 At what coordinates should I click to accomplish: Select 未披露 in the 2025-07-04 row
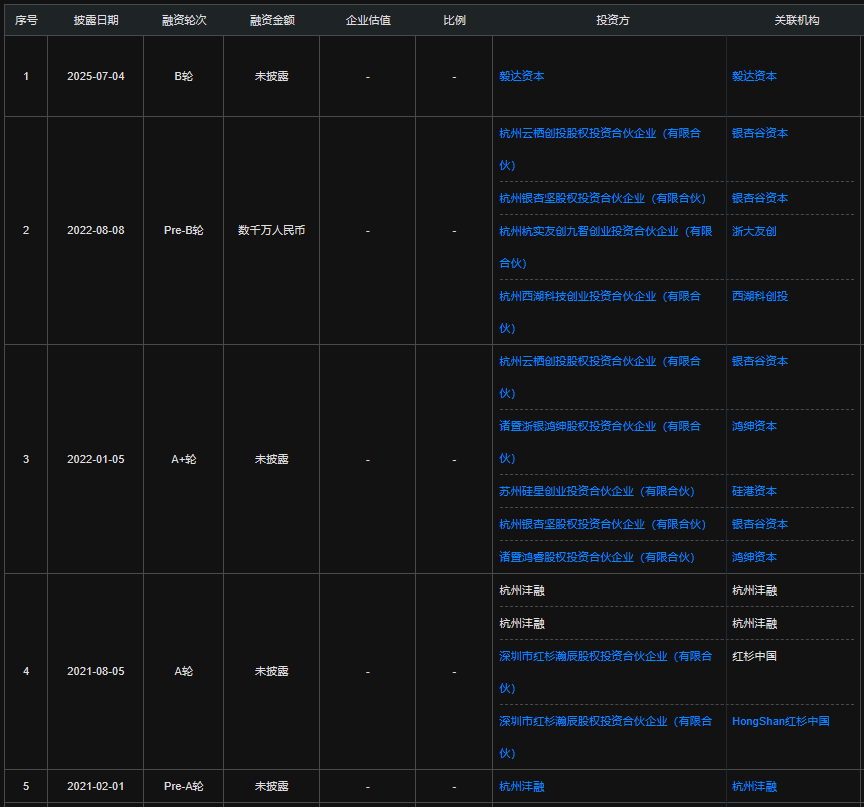(272, 77)
